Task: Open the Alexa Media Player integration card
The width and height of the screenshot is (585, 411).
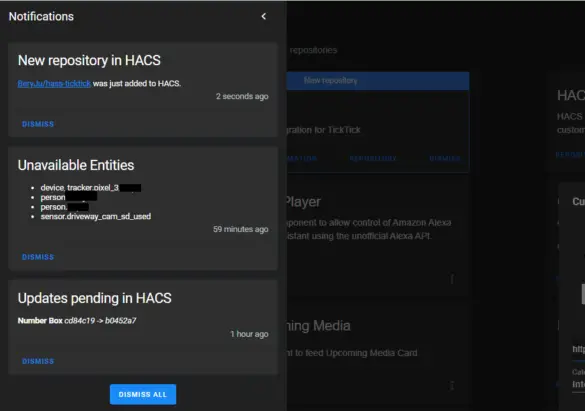Action: (x=377, y=236)
